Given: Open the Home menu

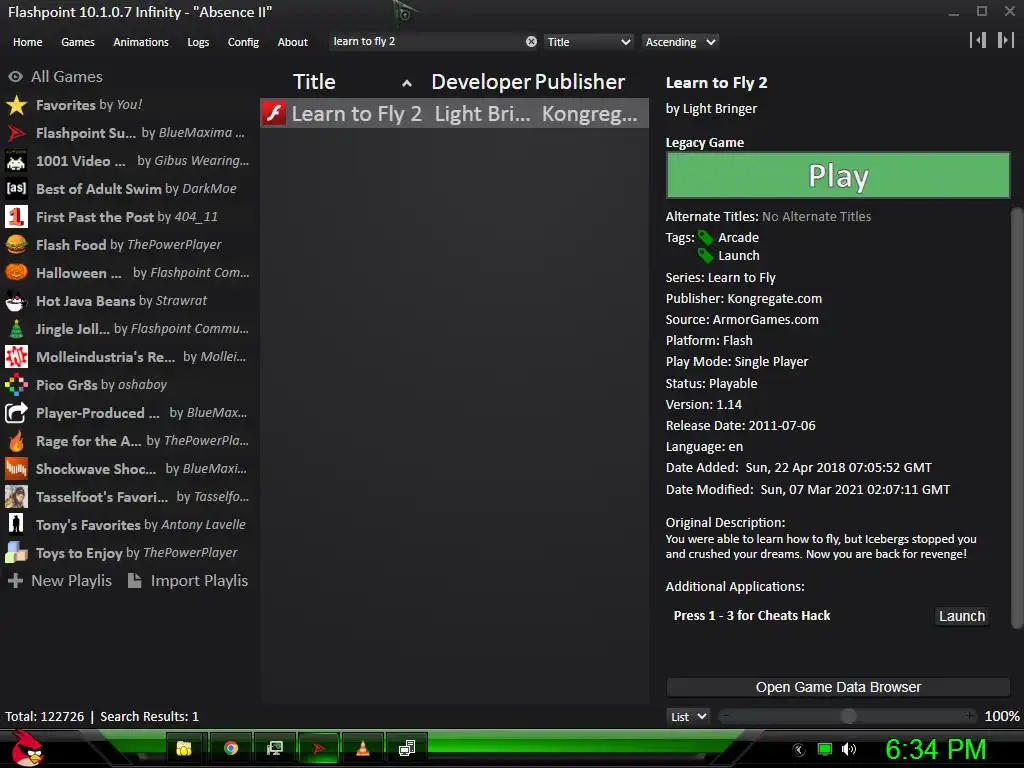Looking at the screenshot, I should (27, 42).
